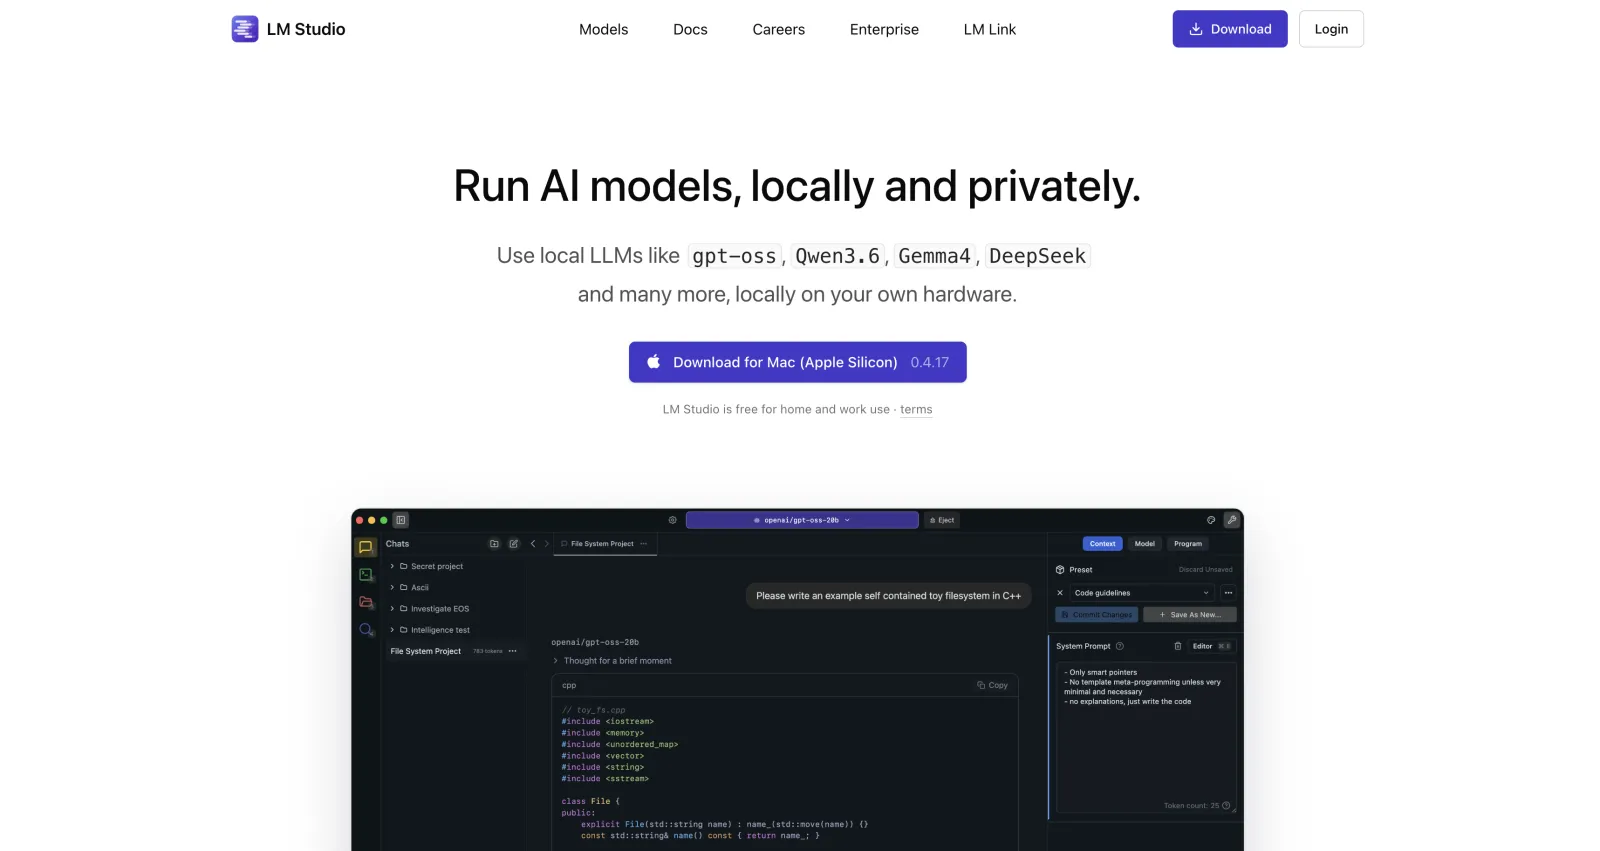Open the Models nav item
This screenshot has width=1600, height=851.
point(604,29)
